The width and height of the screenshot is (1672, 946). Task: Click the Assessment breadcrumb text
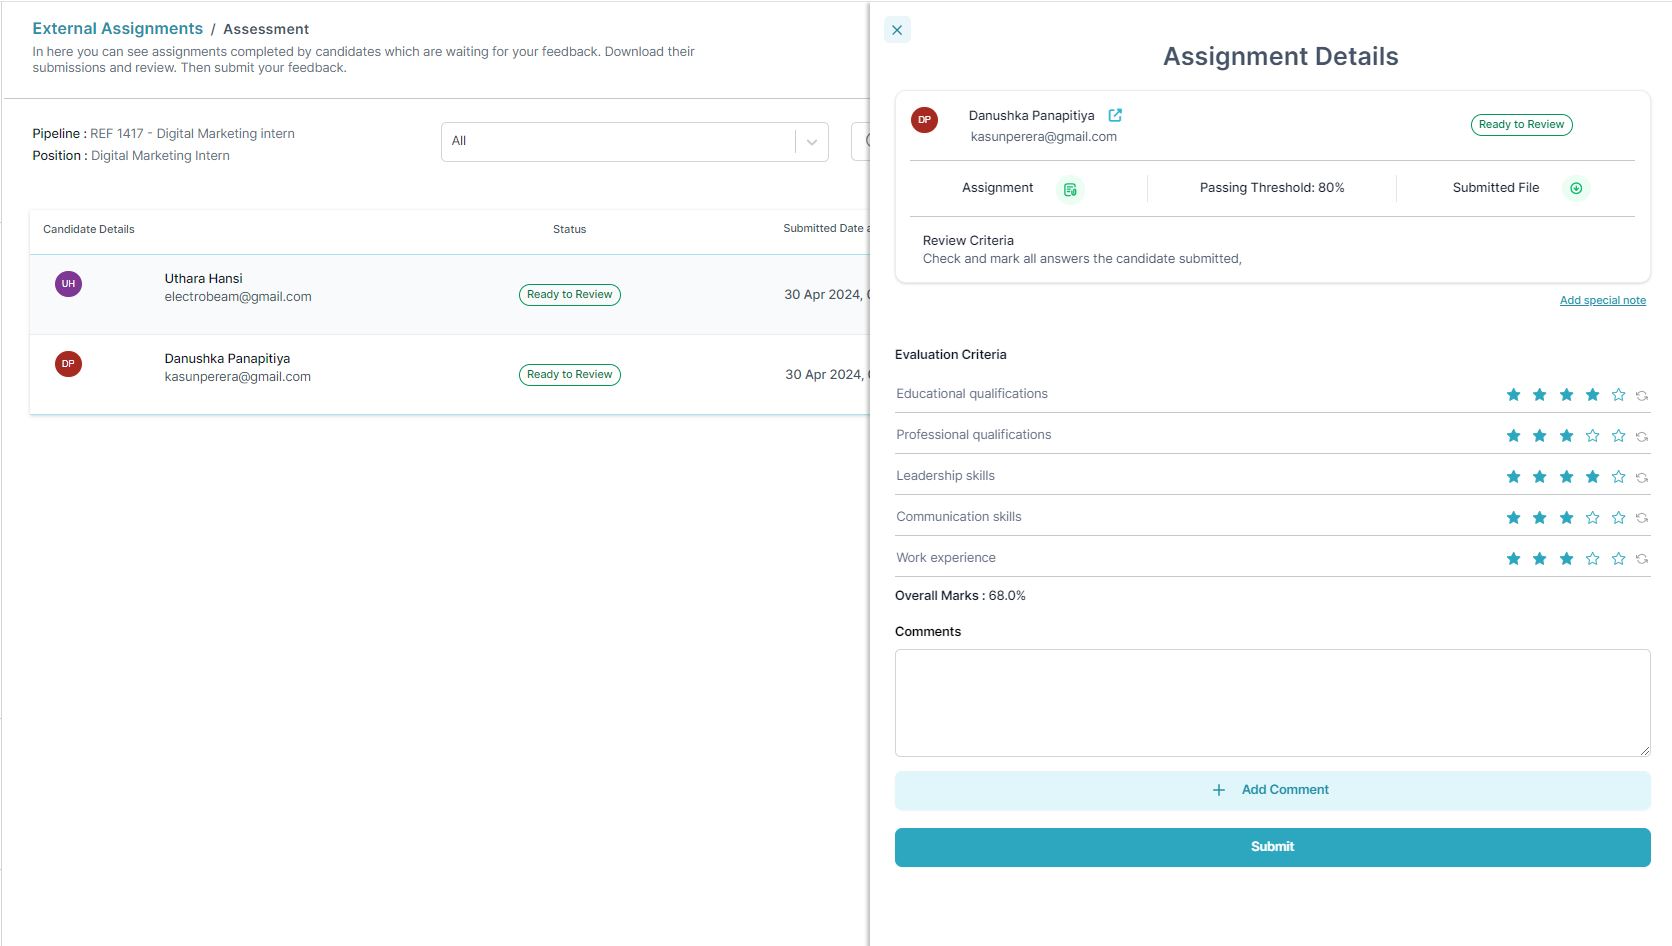pos(266,29)
